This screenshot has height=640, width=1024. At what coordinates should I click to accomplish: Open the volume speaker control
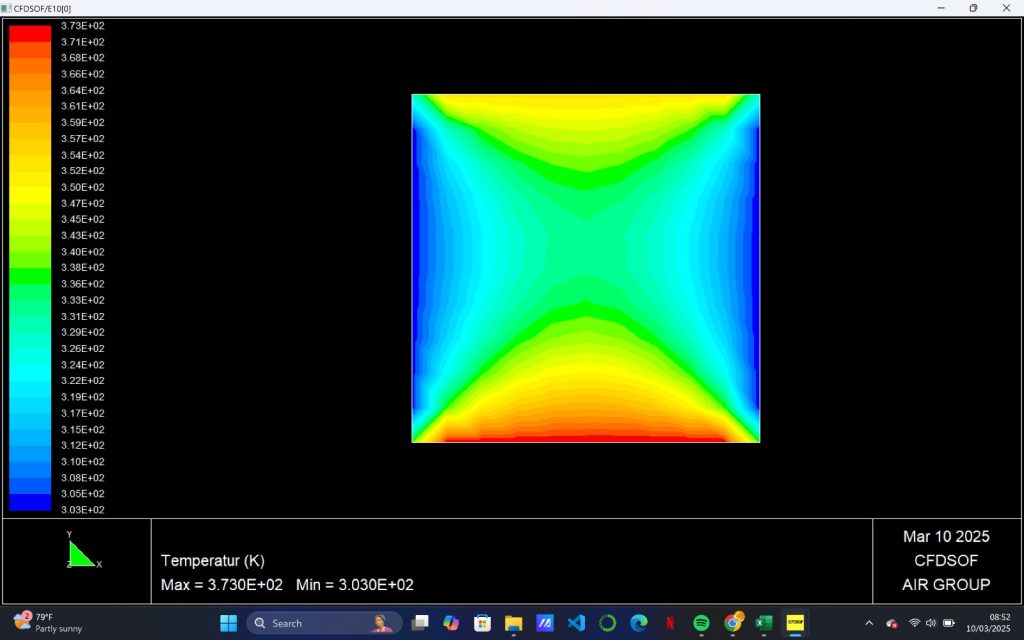[x=931, y=623]
